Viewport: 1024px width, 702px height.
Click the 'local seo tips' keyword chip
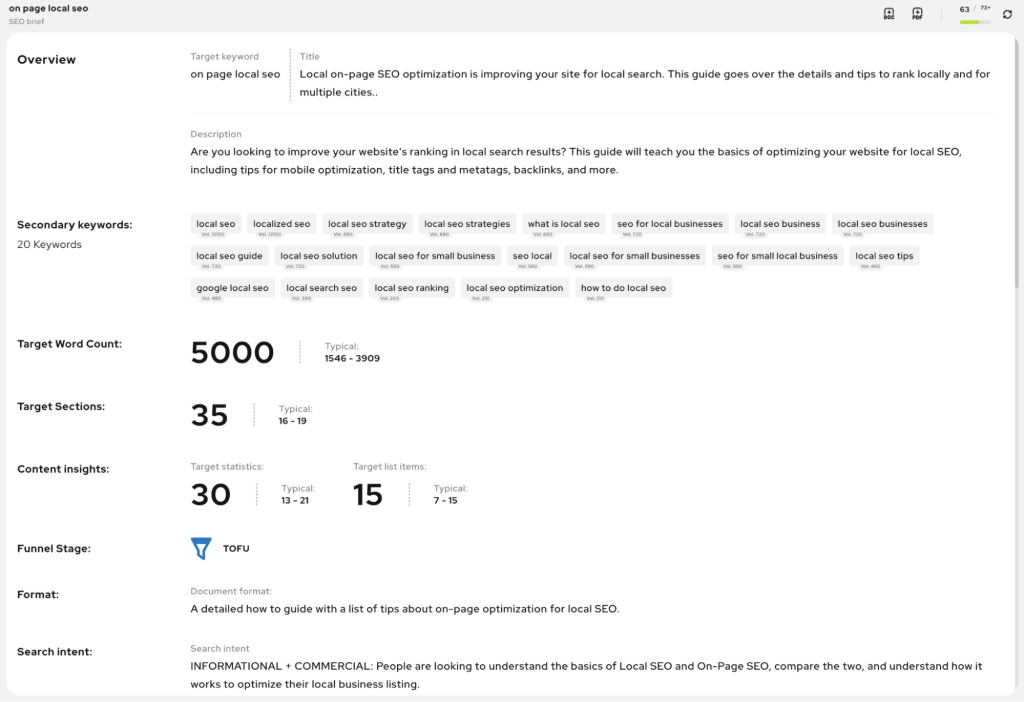point(884,256)
